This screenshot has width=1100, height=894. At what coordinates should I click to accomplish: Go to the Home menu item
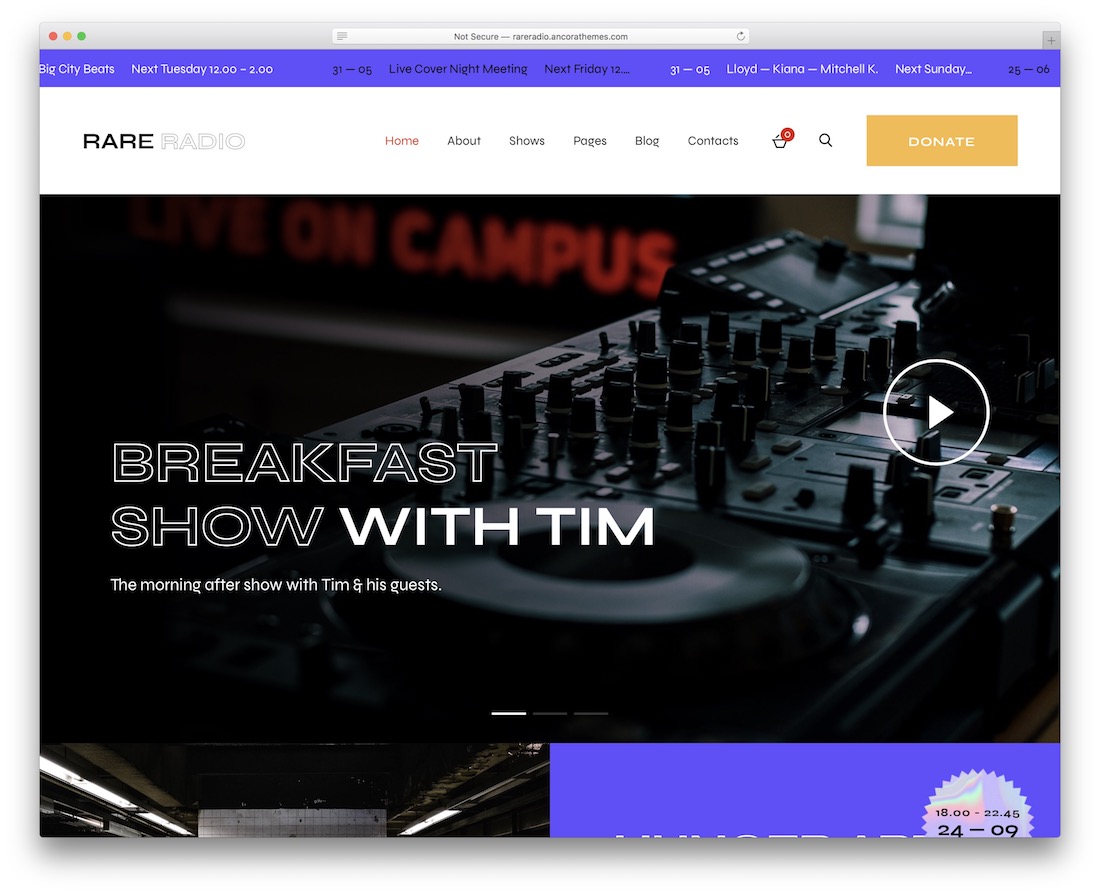402,140
